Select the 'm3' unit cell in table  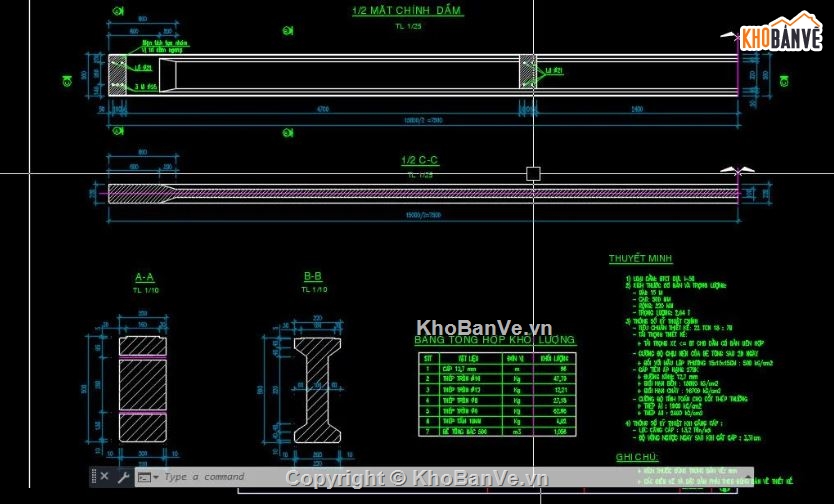[517, 432]
